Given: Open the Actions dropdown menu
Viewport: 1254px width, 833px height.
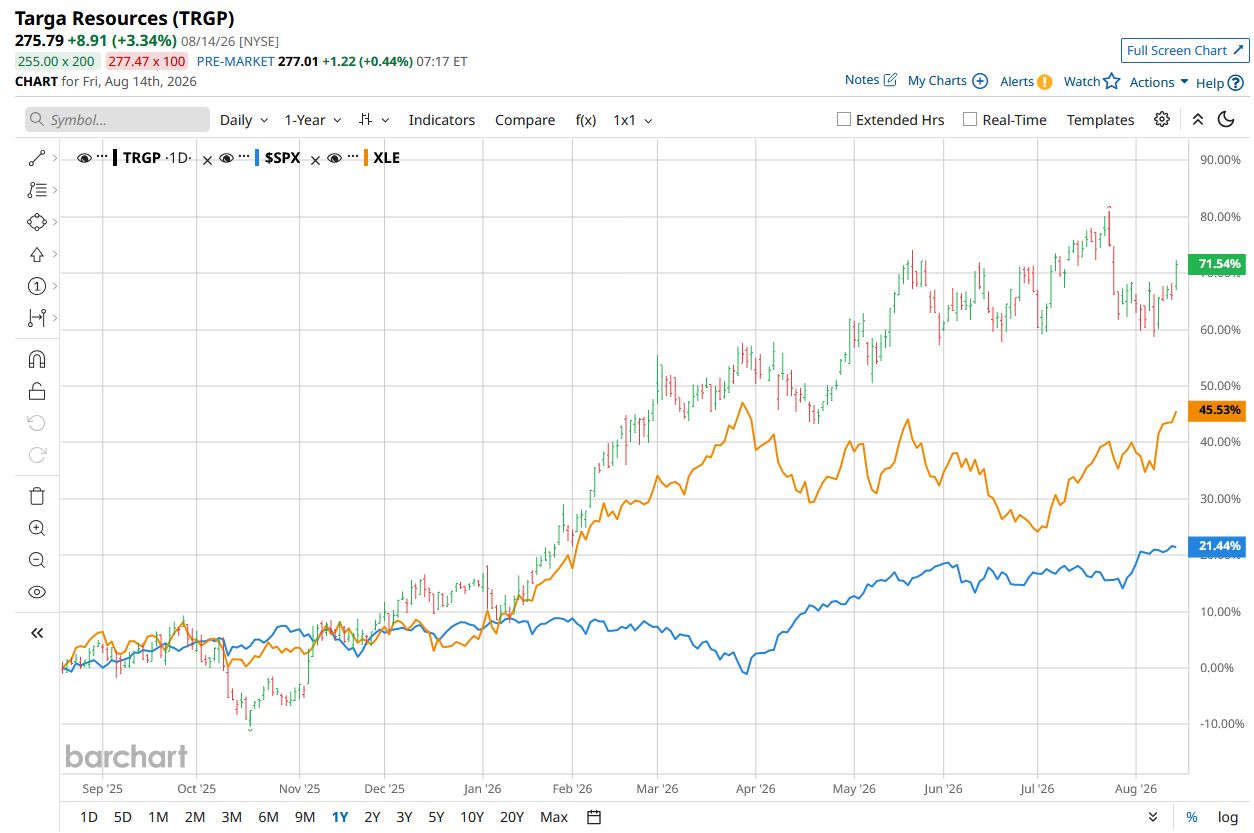Looking at the screenshot, I should 1159,82.
